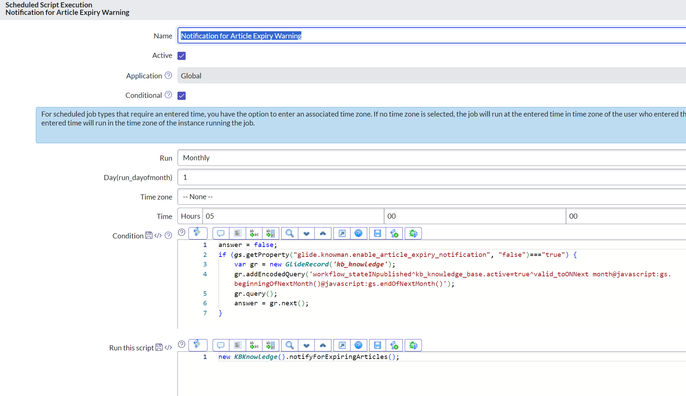The width and height of the screenshot is (686, 396).
Task: Toggle syntax editor macros in Condition toolbar
Action: coord(197,233)
